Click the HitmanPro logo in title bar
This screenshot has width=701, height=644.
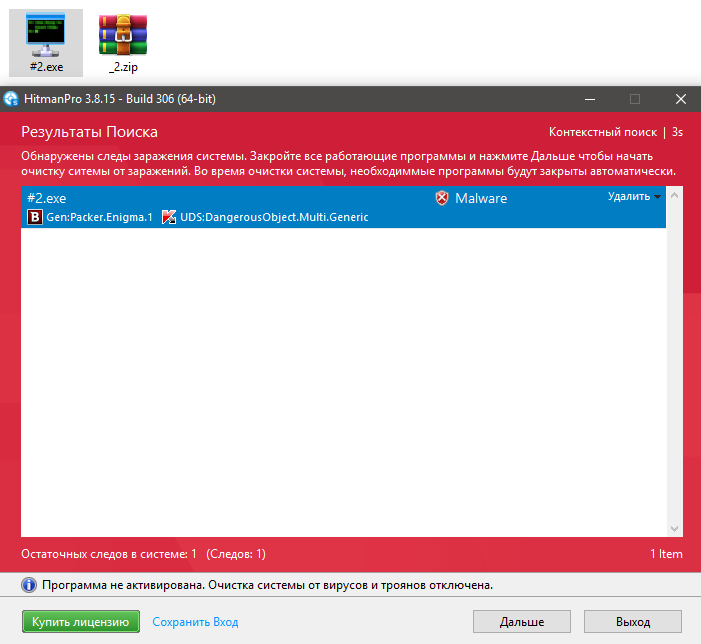tap(11, 99)
